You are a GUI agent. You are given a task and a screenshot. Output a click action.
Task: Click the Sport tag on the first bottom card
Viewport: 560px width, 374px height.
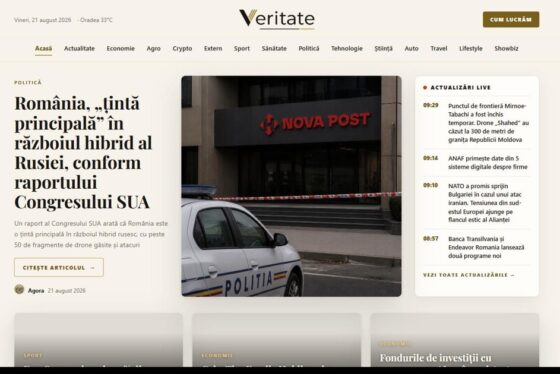(x=33, y=355)
